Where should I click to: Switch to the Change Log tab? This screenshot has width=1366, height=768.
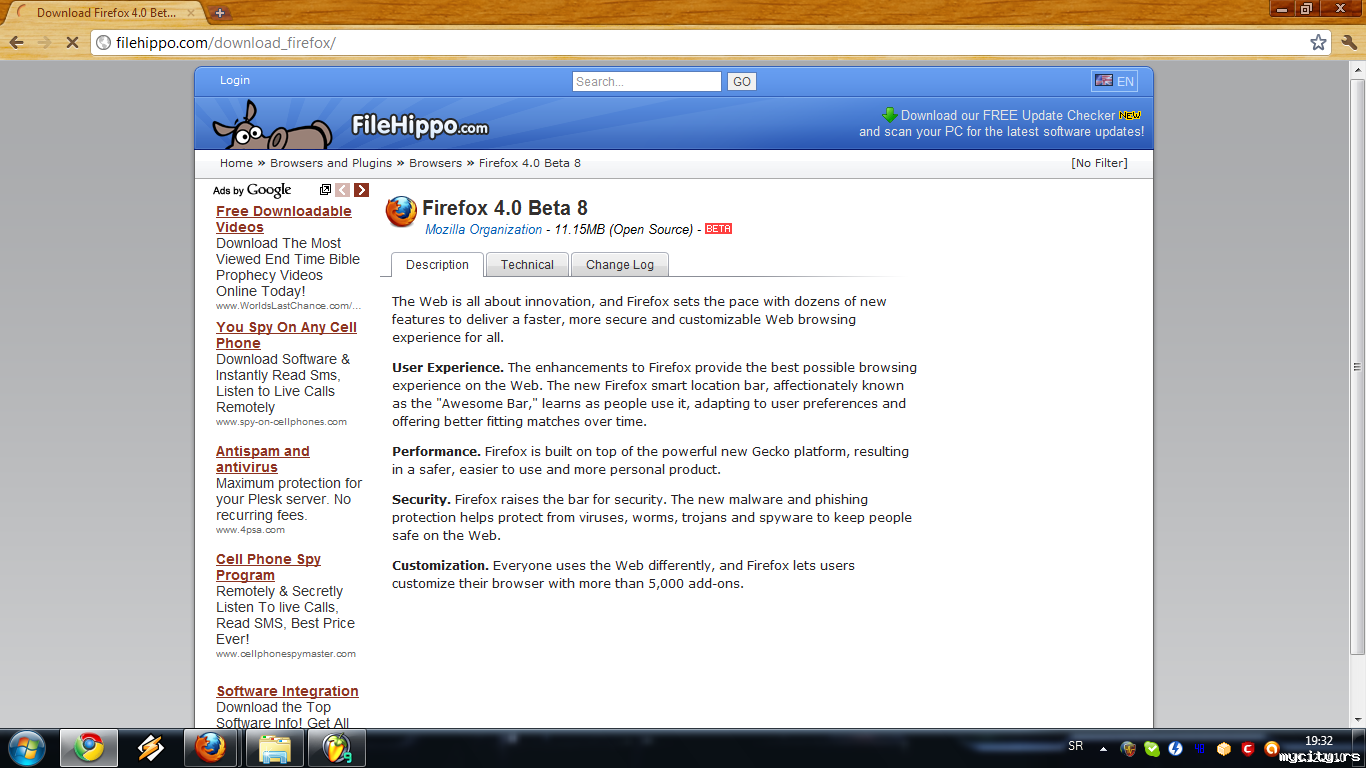click(x=620, y=265)
